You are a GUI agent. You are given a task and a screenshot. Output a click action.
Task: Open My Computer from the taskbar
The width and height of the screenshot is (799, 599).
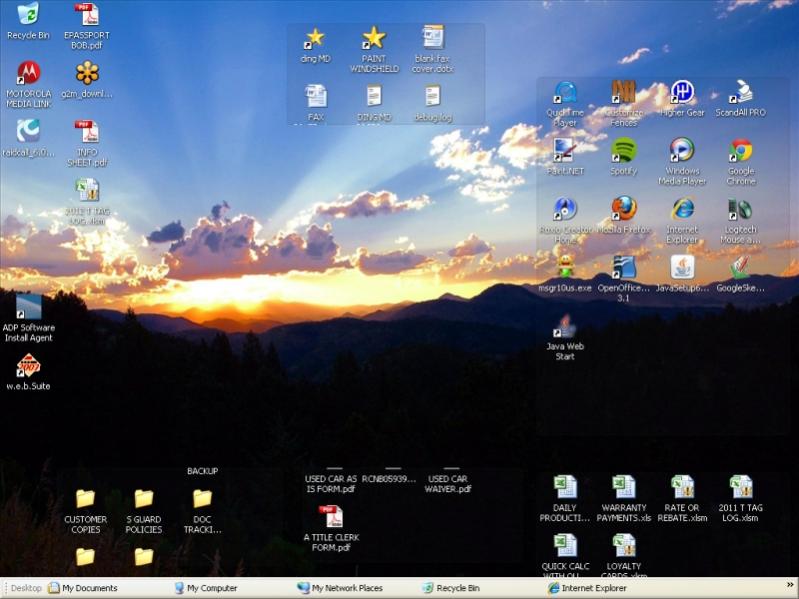pyautogui.click(x=206, y=588)
